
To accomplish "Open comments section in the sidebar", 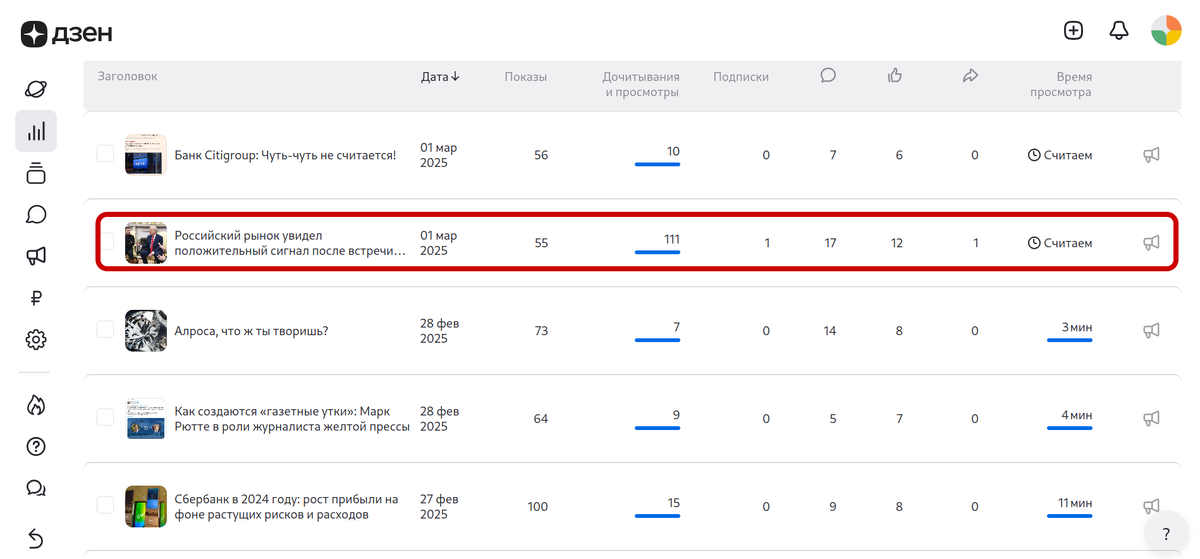I will (36, 215).
